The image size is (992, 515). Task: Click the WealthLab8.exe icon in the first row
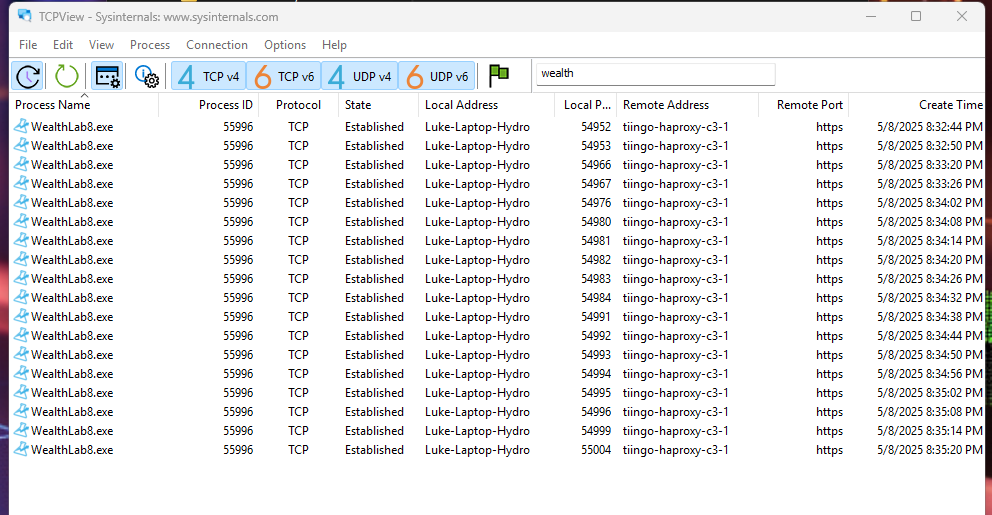(22, 127)
